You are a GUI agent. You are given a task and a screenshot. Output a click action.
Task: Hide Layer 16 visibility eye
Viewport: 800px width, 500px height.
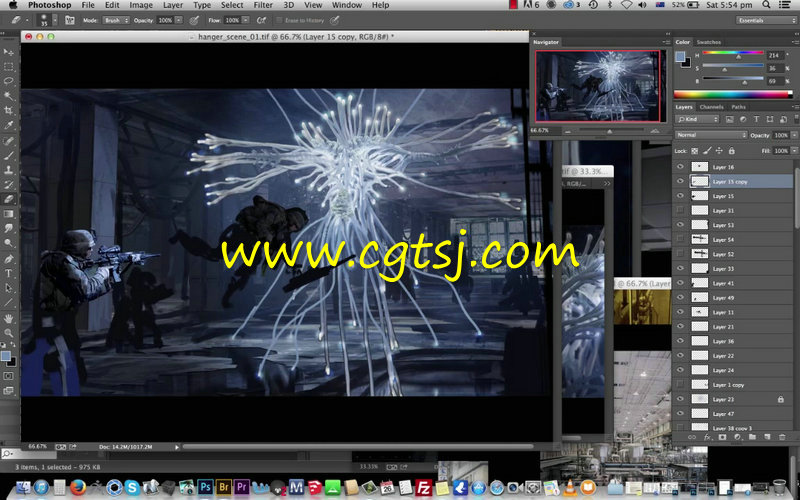[680, 167]
